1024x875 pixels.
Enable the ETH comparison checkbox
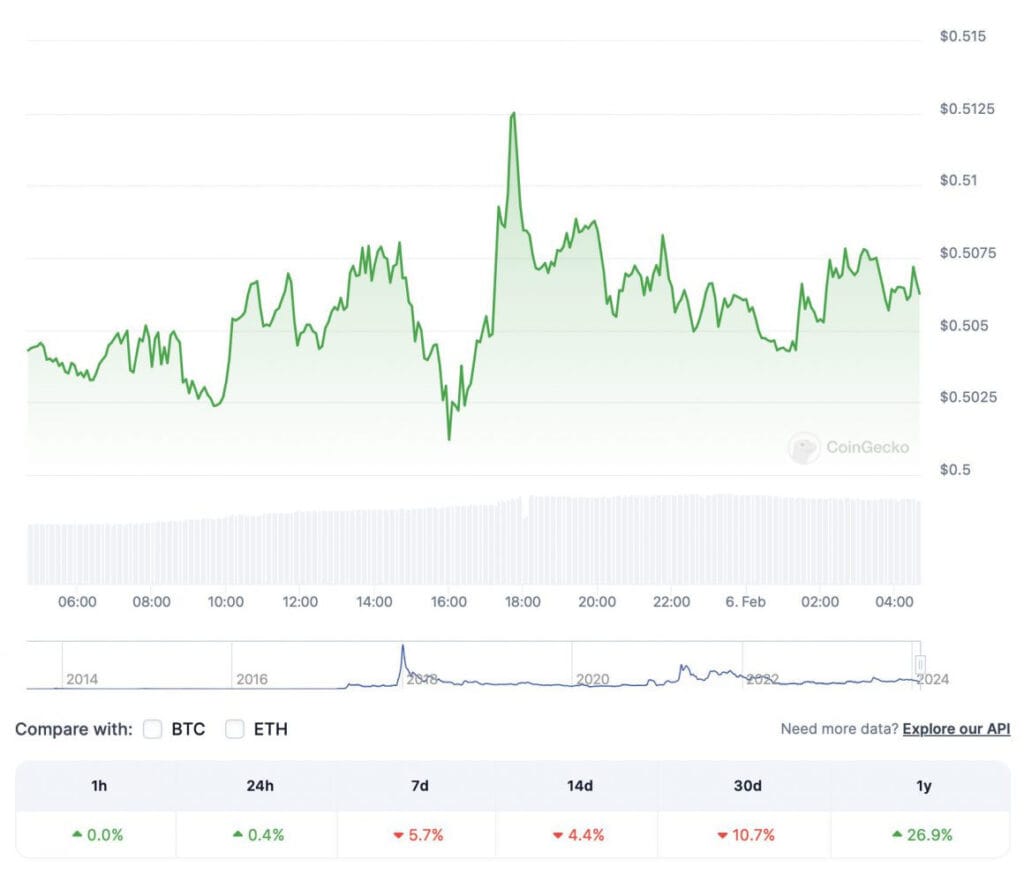(235, 729)
